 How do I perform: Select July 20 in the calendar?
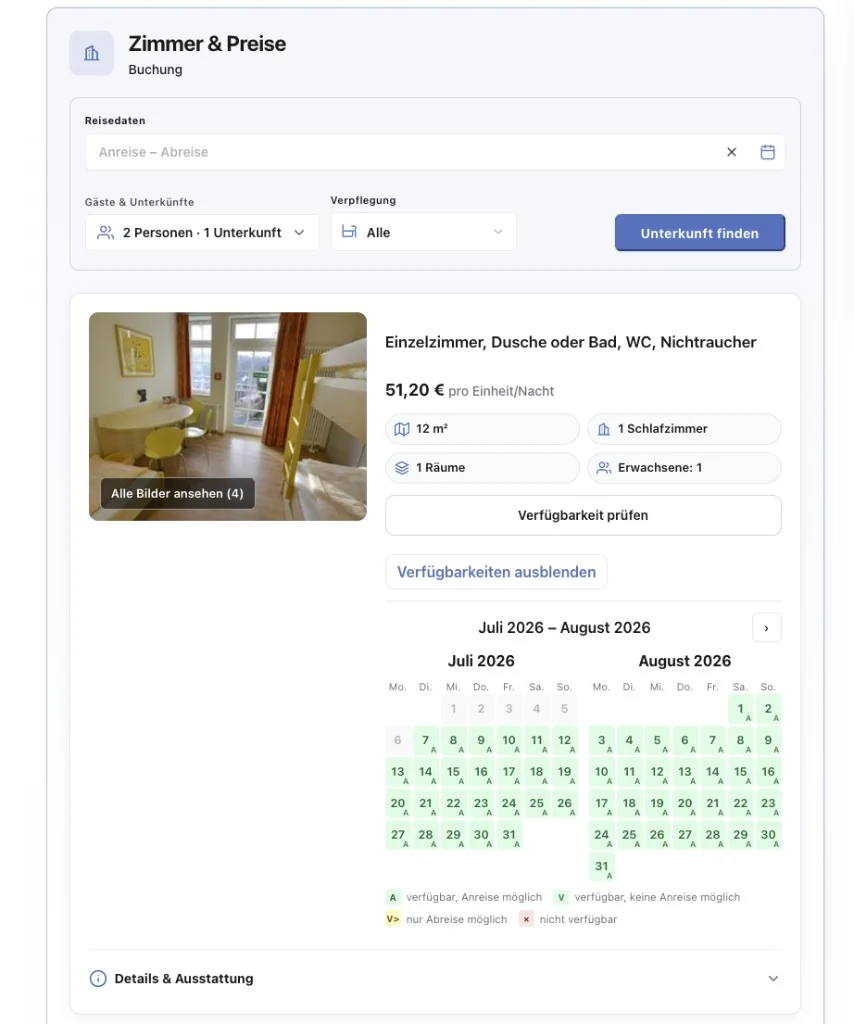(x=398, y=803)
